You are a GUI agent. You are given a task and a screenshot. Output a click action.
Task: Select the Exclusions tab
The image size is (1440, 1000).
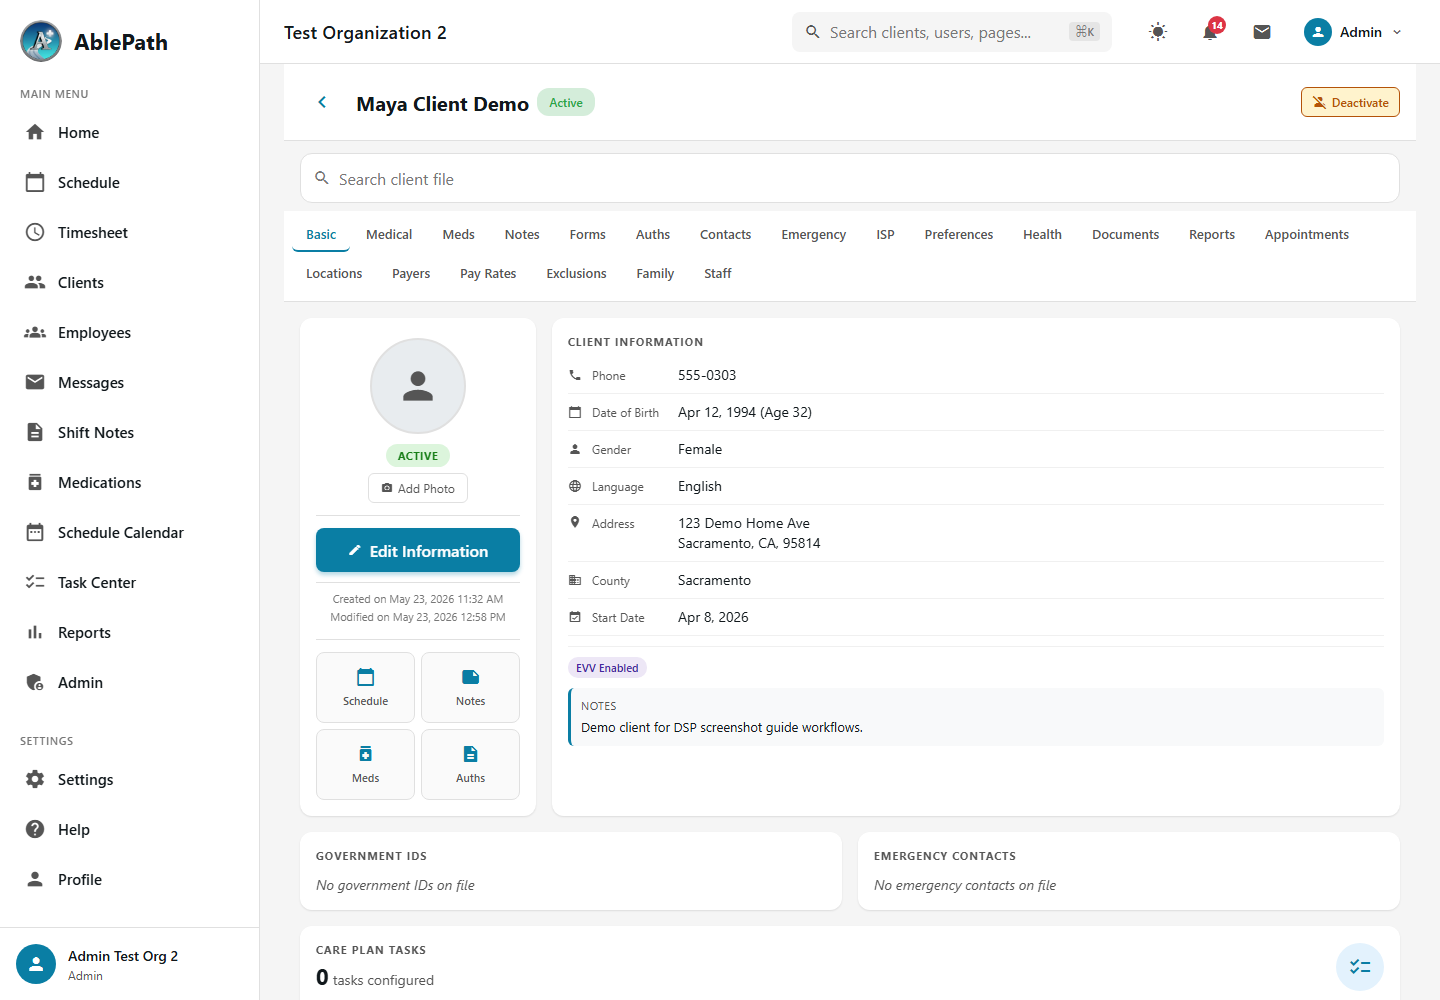[576, 273]
